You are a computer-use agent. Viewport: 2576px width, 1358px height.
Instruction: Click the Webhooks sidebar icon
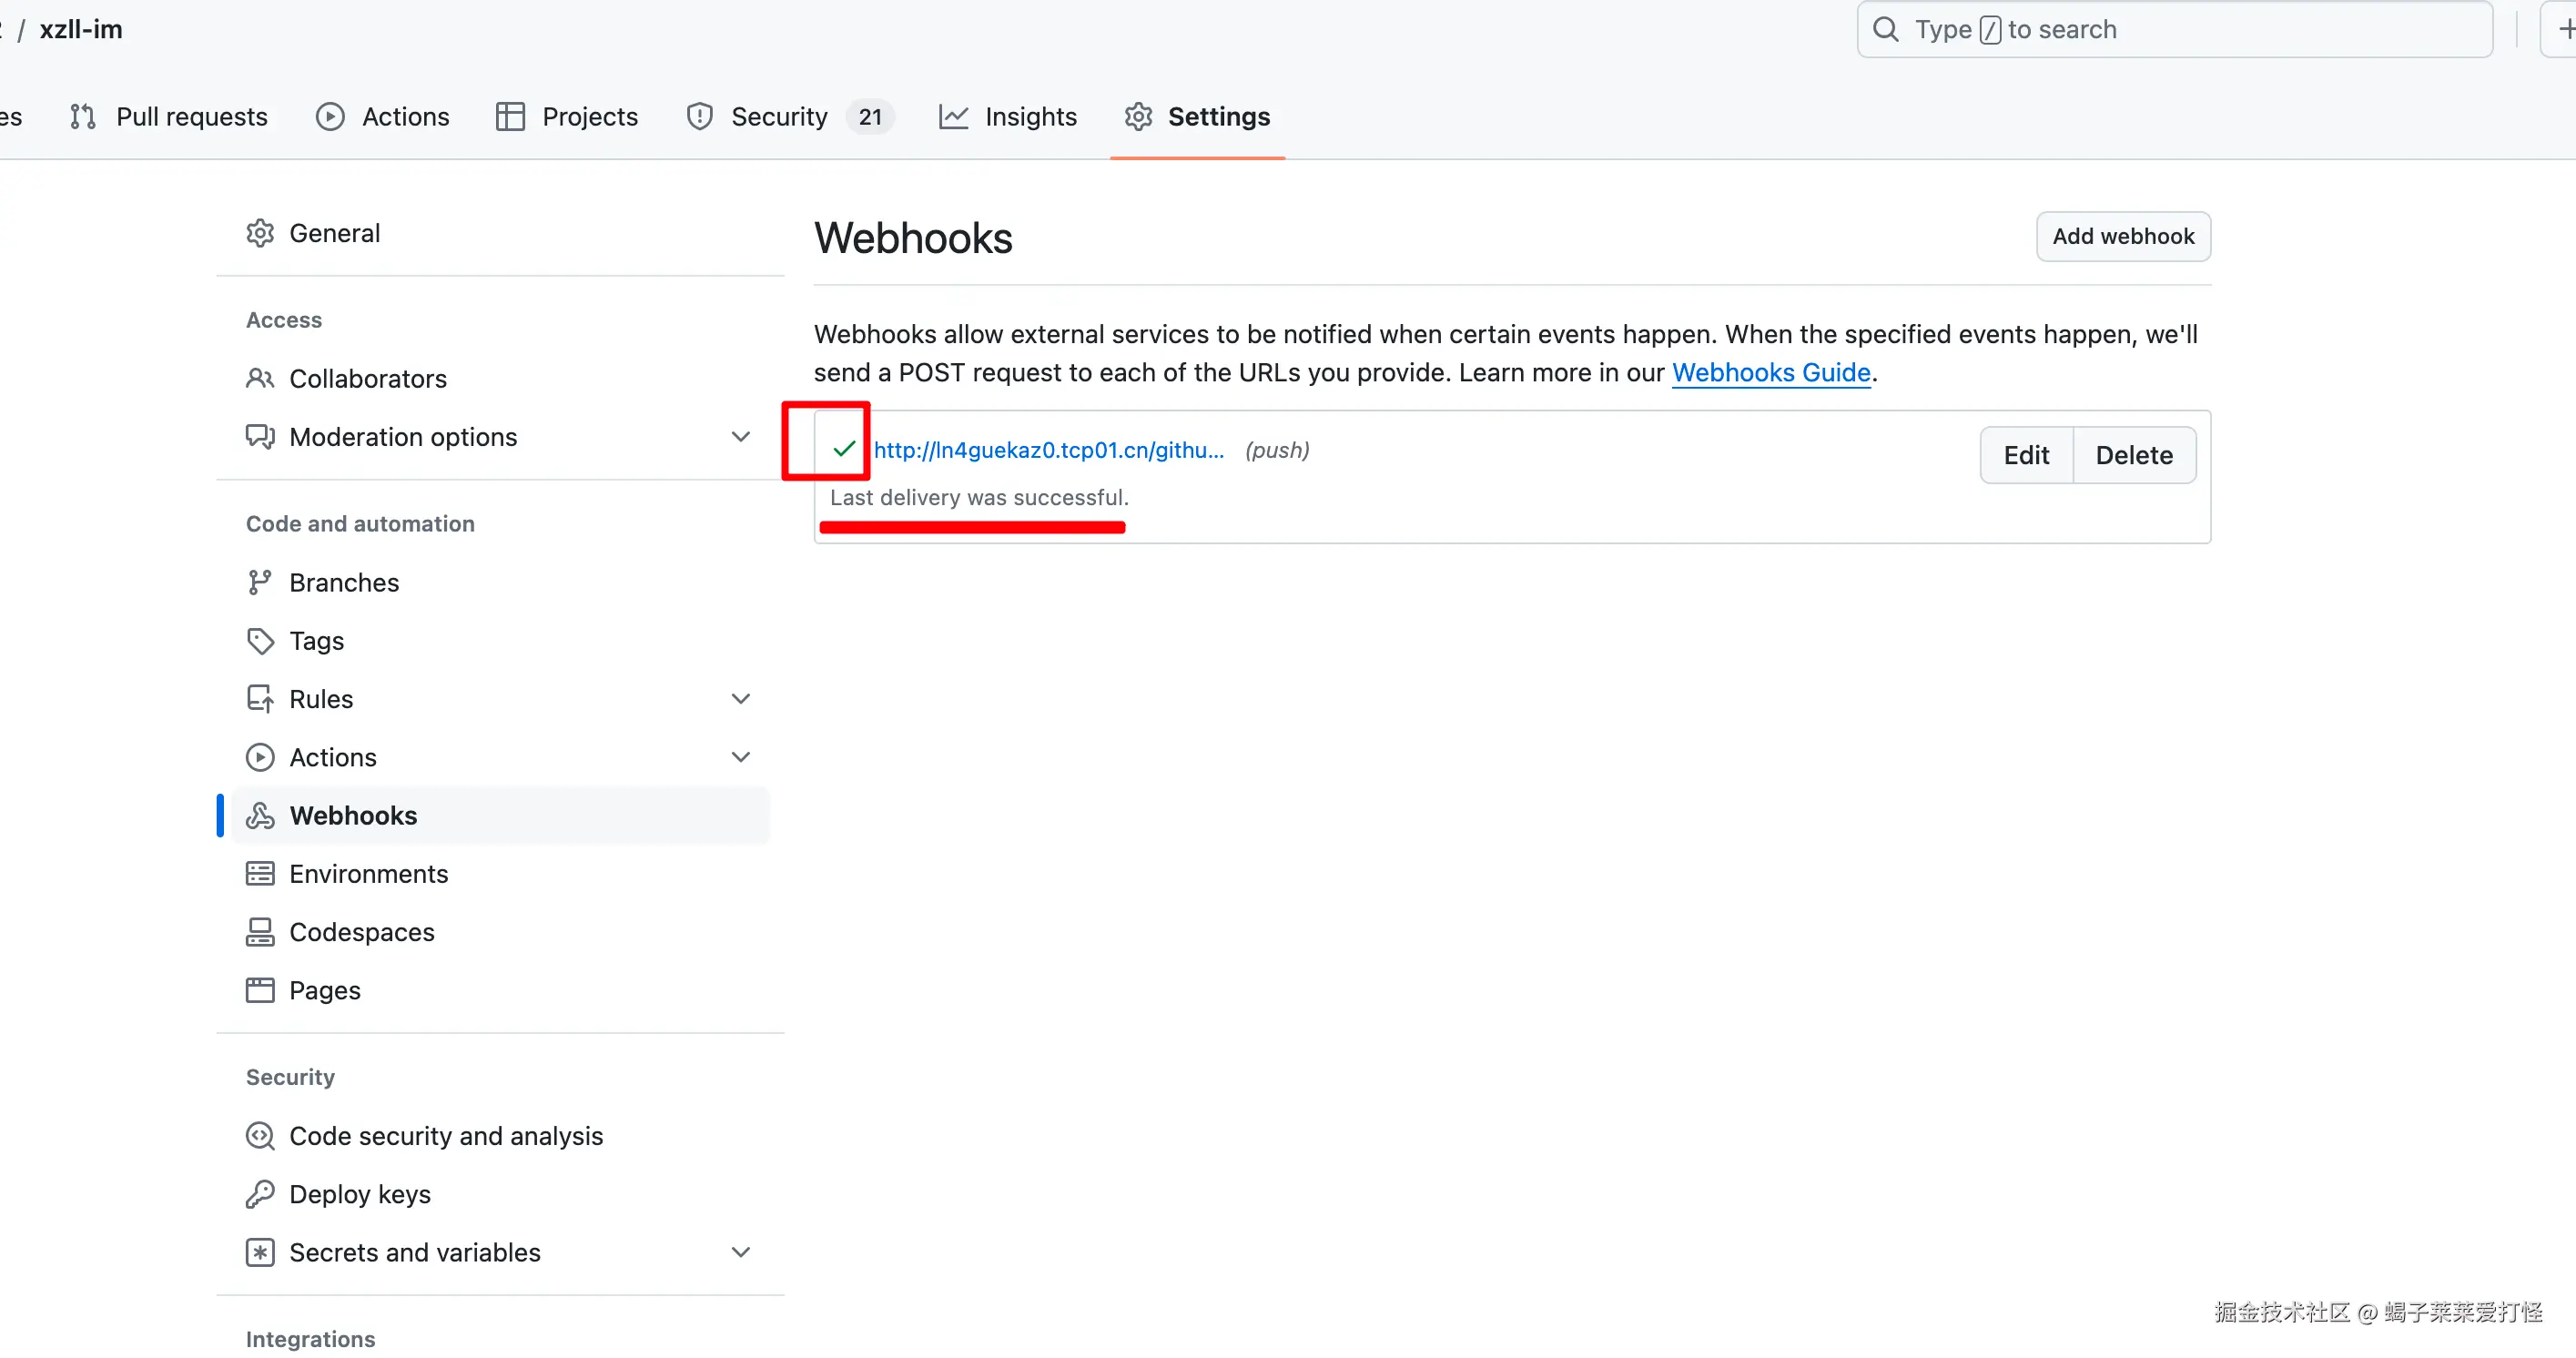(260, 816)
